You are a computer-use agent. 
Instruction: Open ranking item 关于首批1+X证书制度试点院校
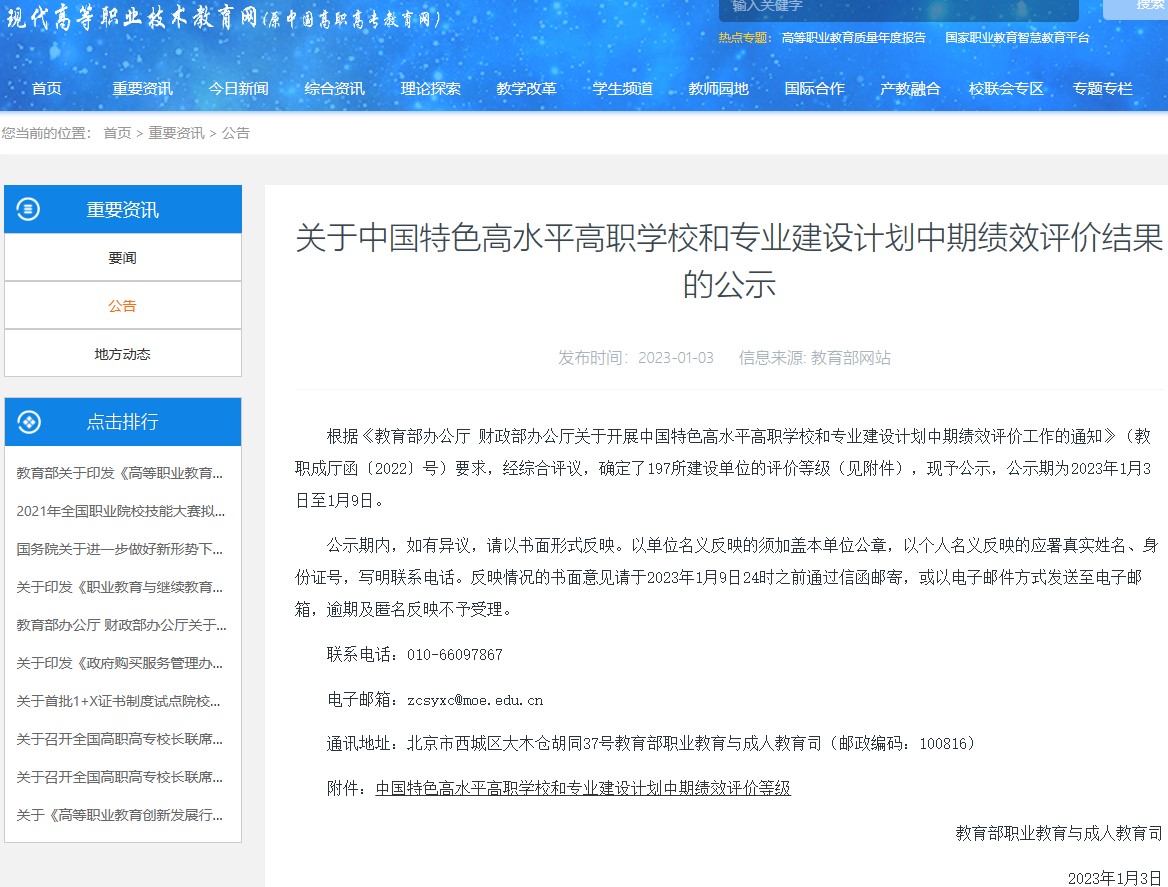(120, 701)
